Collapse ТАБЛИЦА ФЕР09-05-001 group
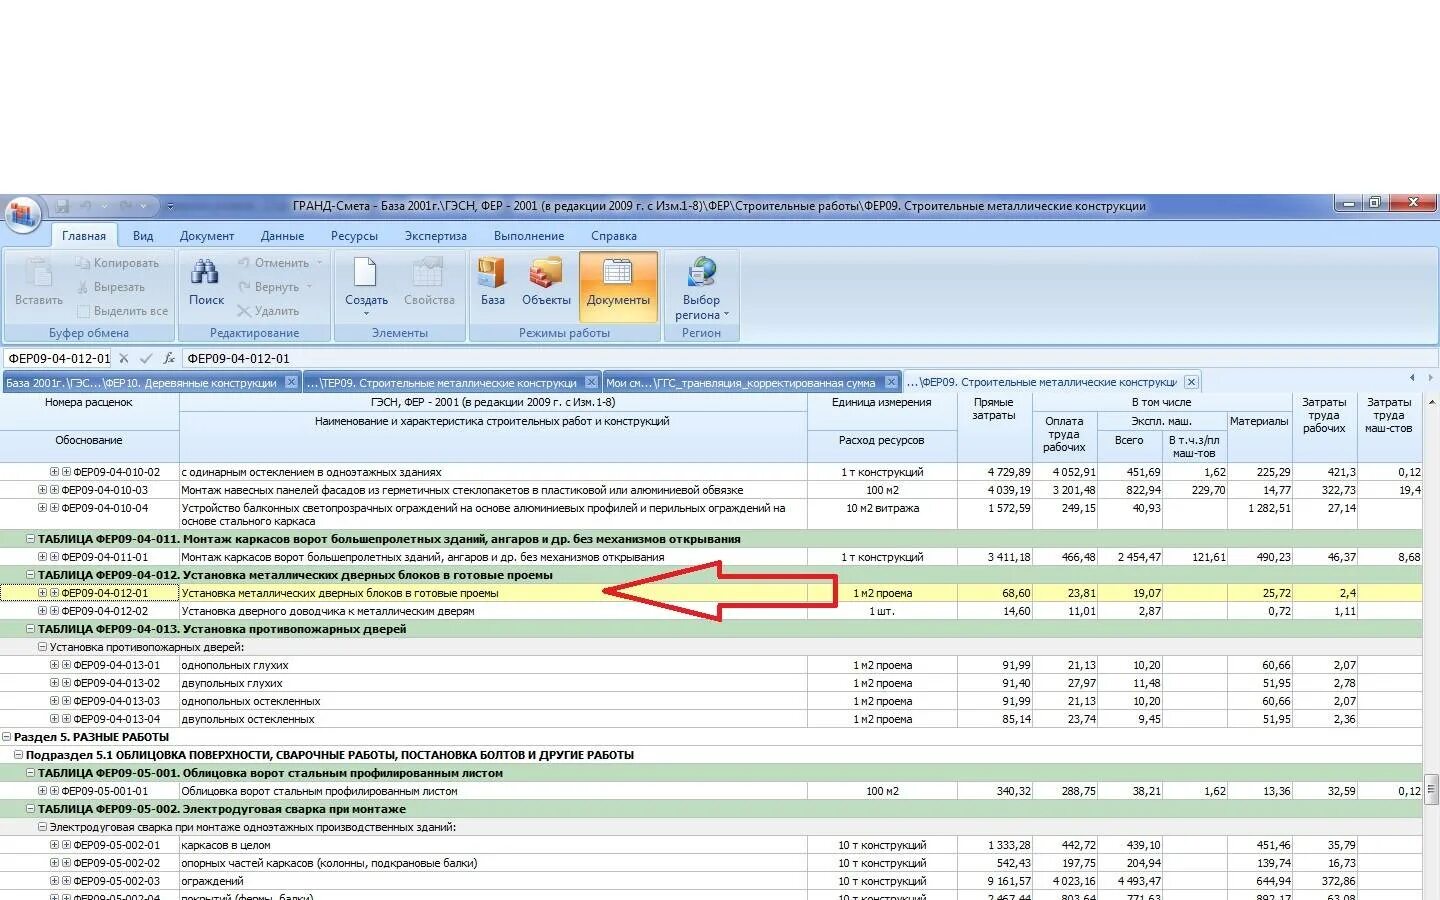The width and height of the screenshot is (1440, 900). coord(30,773)
